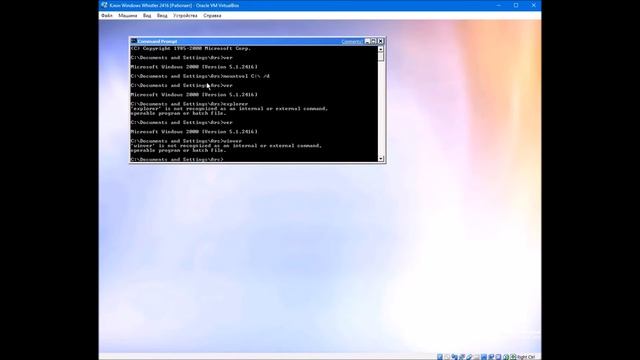640x360 pixels.
Task: Click the prompt line with winver command
Action: (x=186, y=141)
